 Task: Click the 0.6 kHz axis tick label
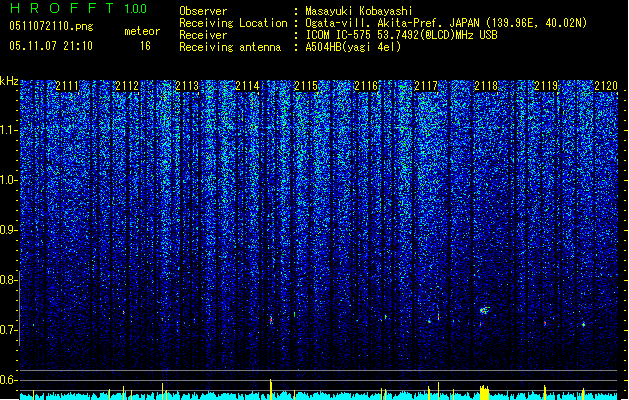point(8,380)
